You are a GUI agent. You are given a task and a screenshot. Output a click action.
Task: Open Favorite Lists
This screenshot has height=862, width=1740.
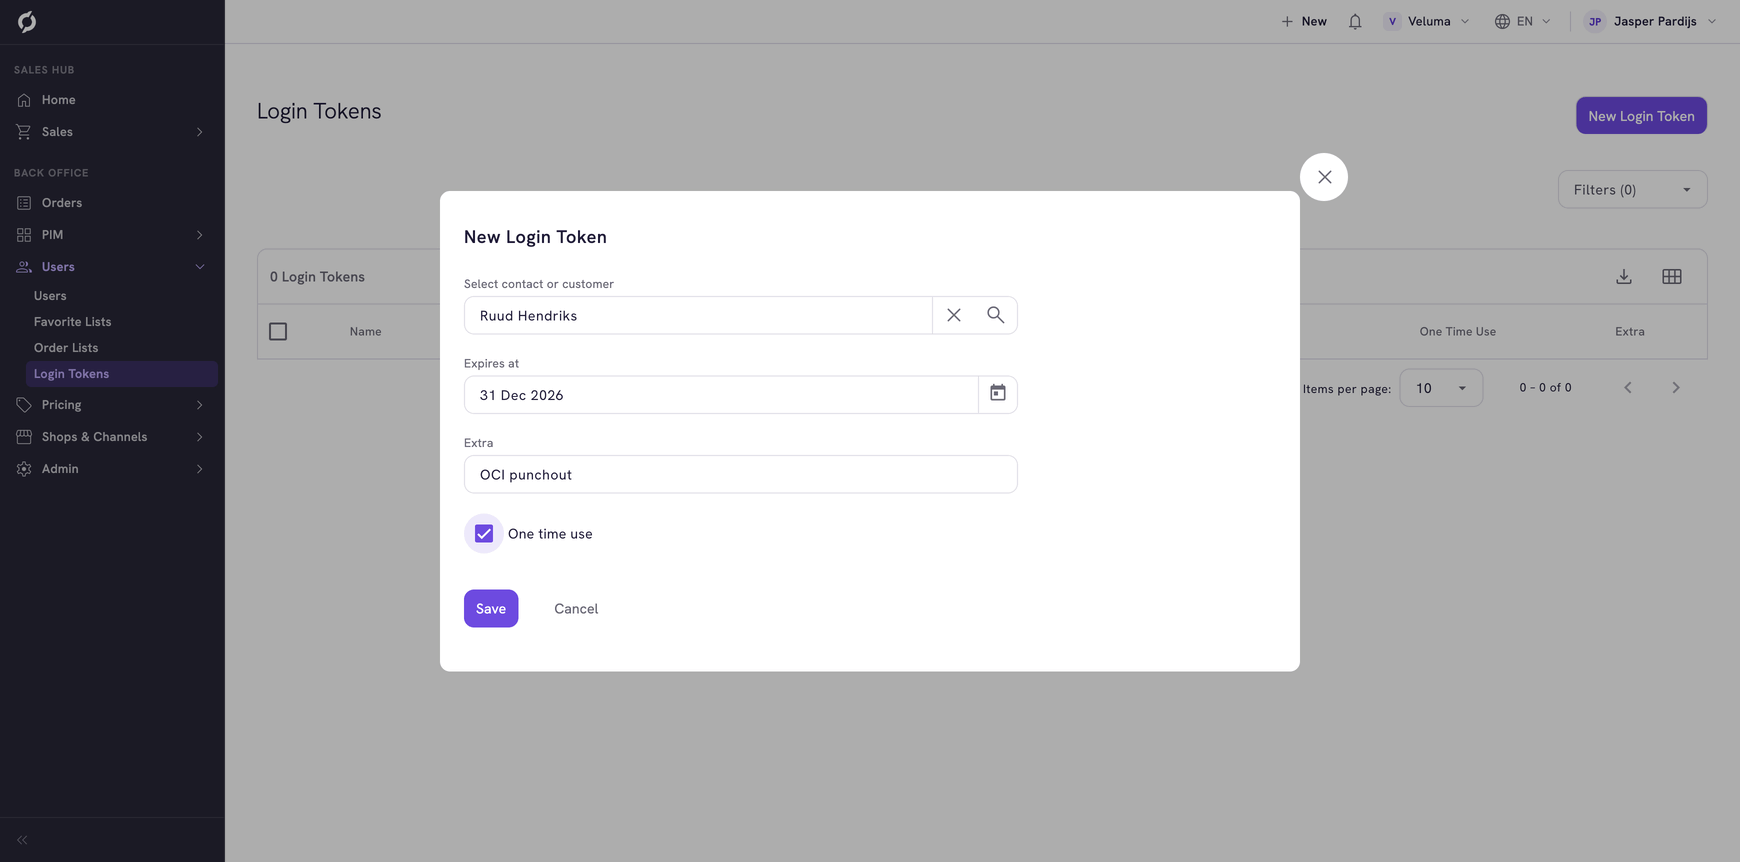click(72, 322)
